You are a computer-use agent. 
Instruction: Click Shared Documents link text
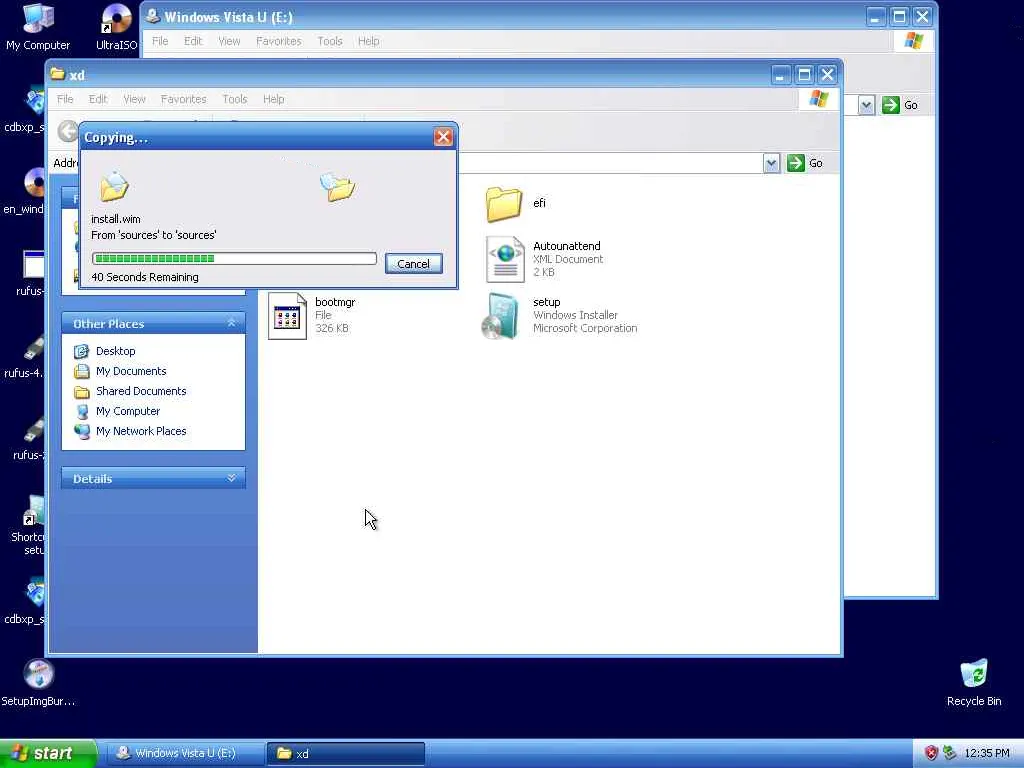click(x=141, y=391)
